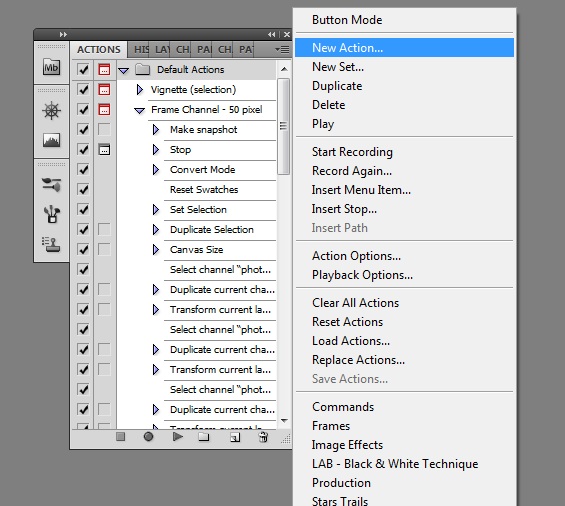This screenshot has width=565, height=506.
Task: Uncheck the Set Selection step checkbox
Action: tap(83, 209)
